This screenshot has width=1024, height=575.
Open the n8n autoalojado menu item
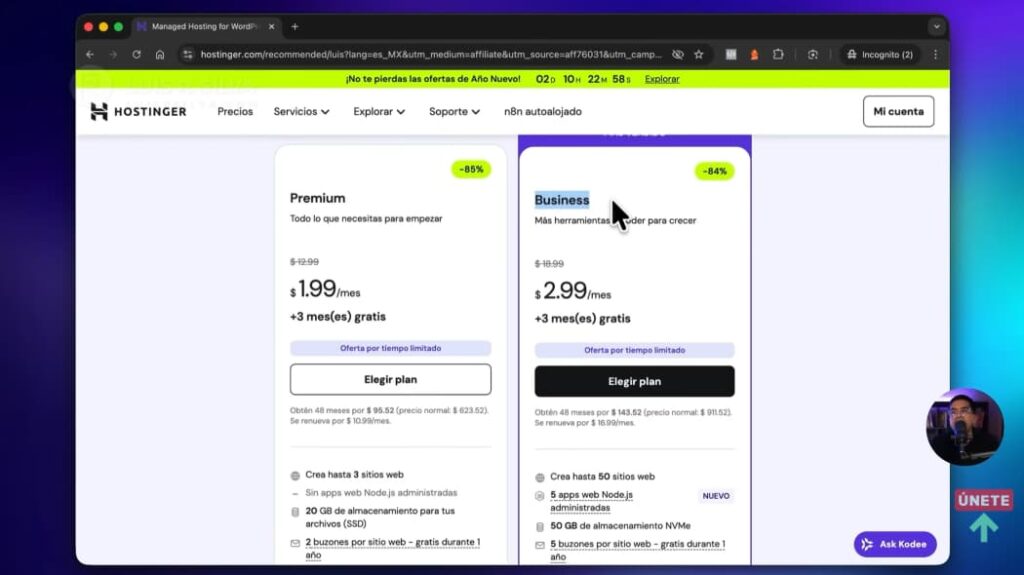543,112
